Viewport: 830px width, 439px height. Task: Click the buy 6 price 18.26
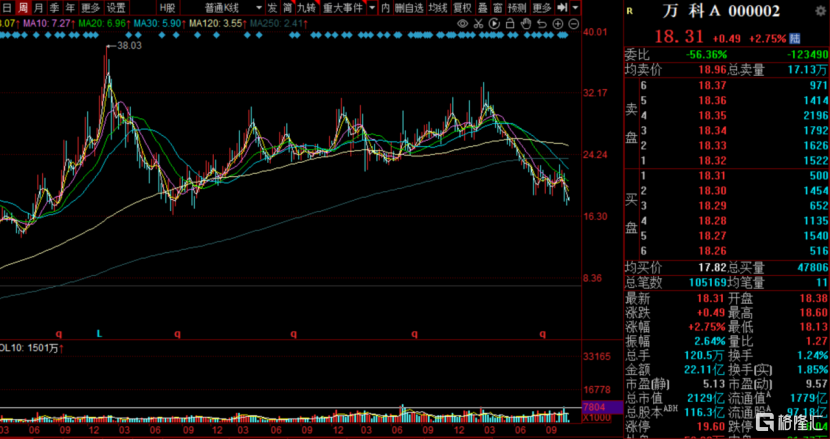point(711,251)
